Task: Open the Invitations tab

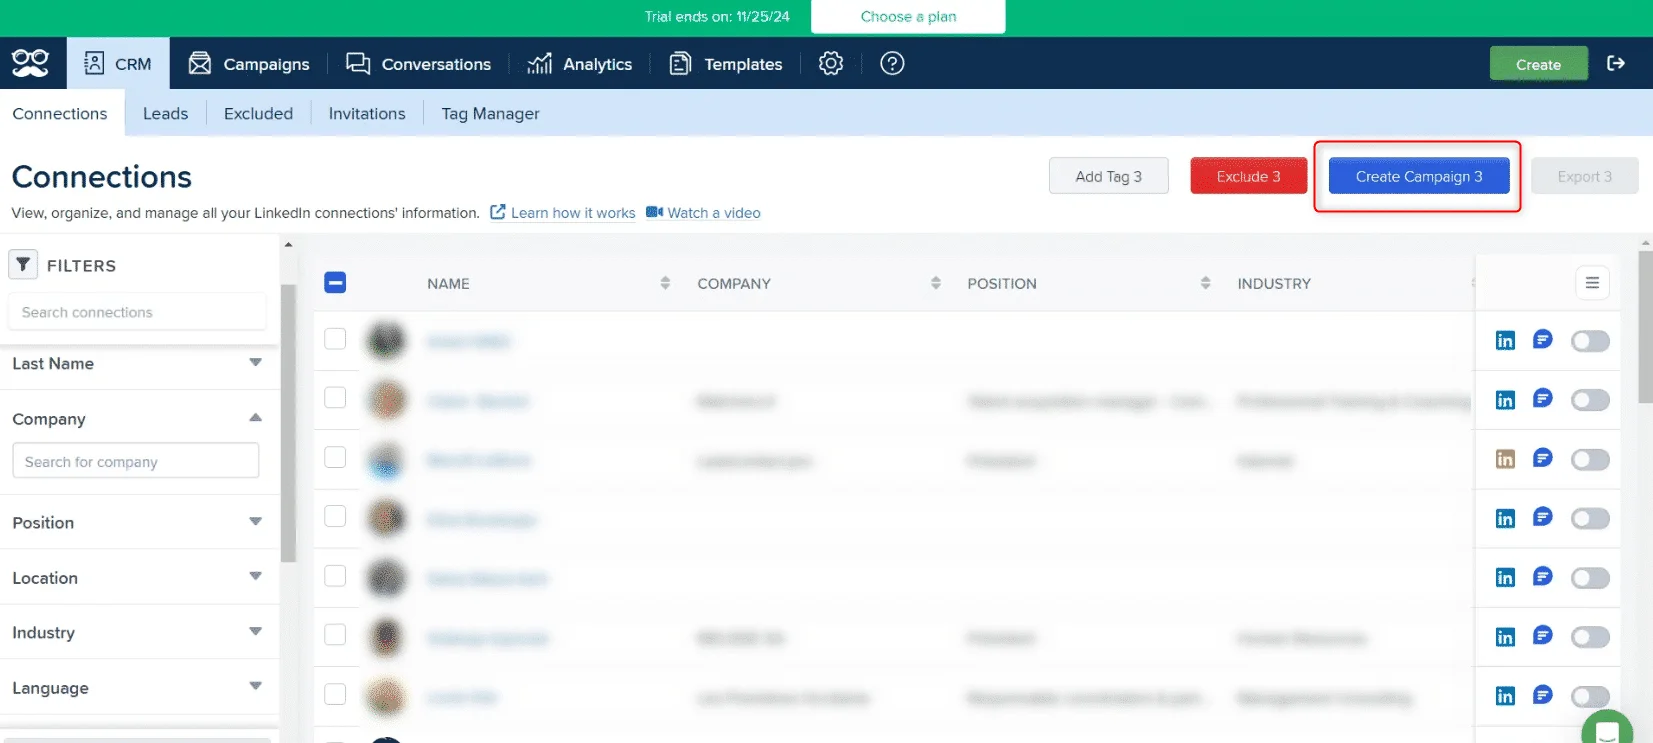Action: pos(367,113)
